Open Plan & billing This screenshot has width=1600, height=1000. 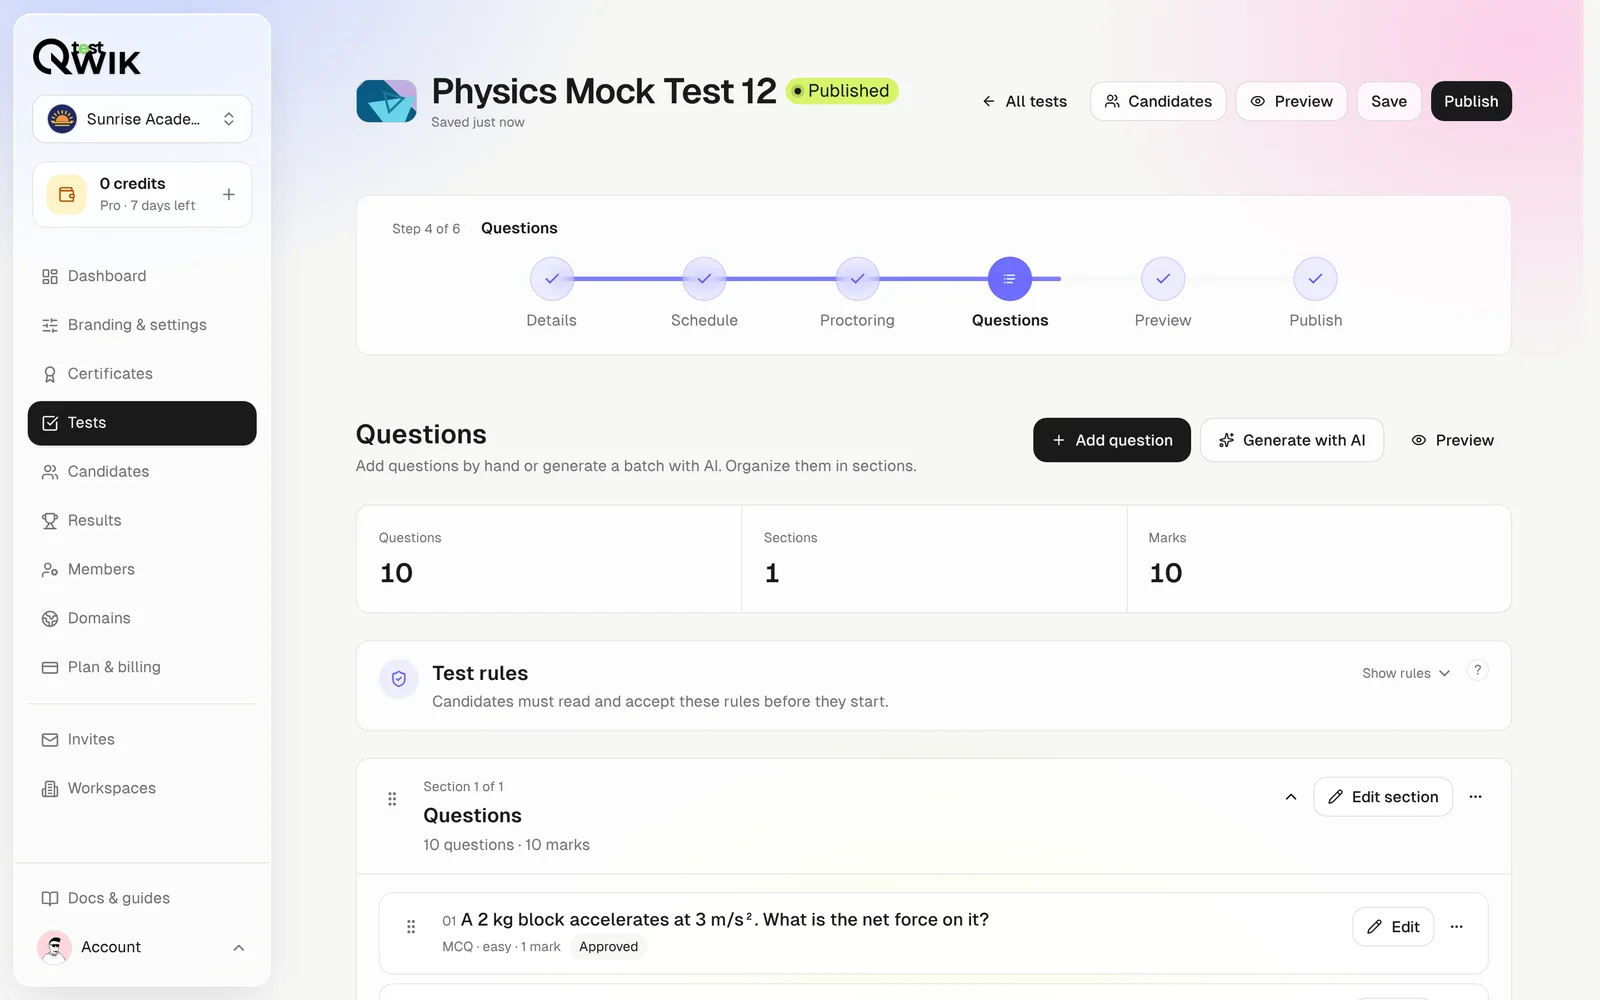(142, 668)
